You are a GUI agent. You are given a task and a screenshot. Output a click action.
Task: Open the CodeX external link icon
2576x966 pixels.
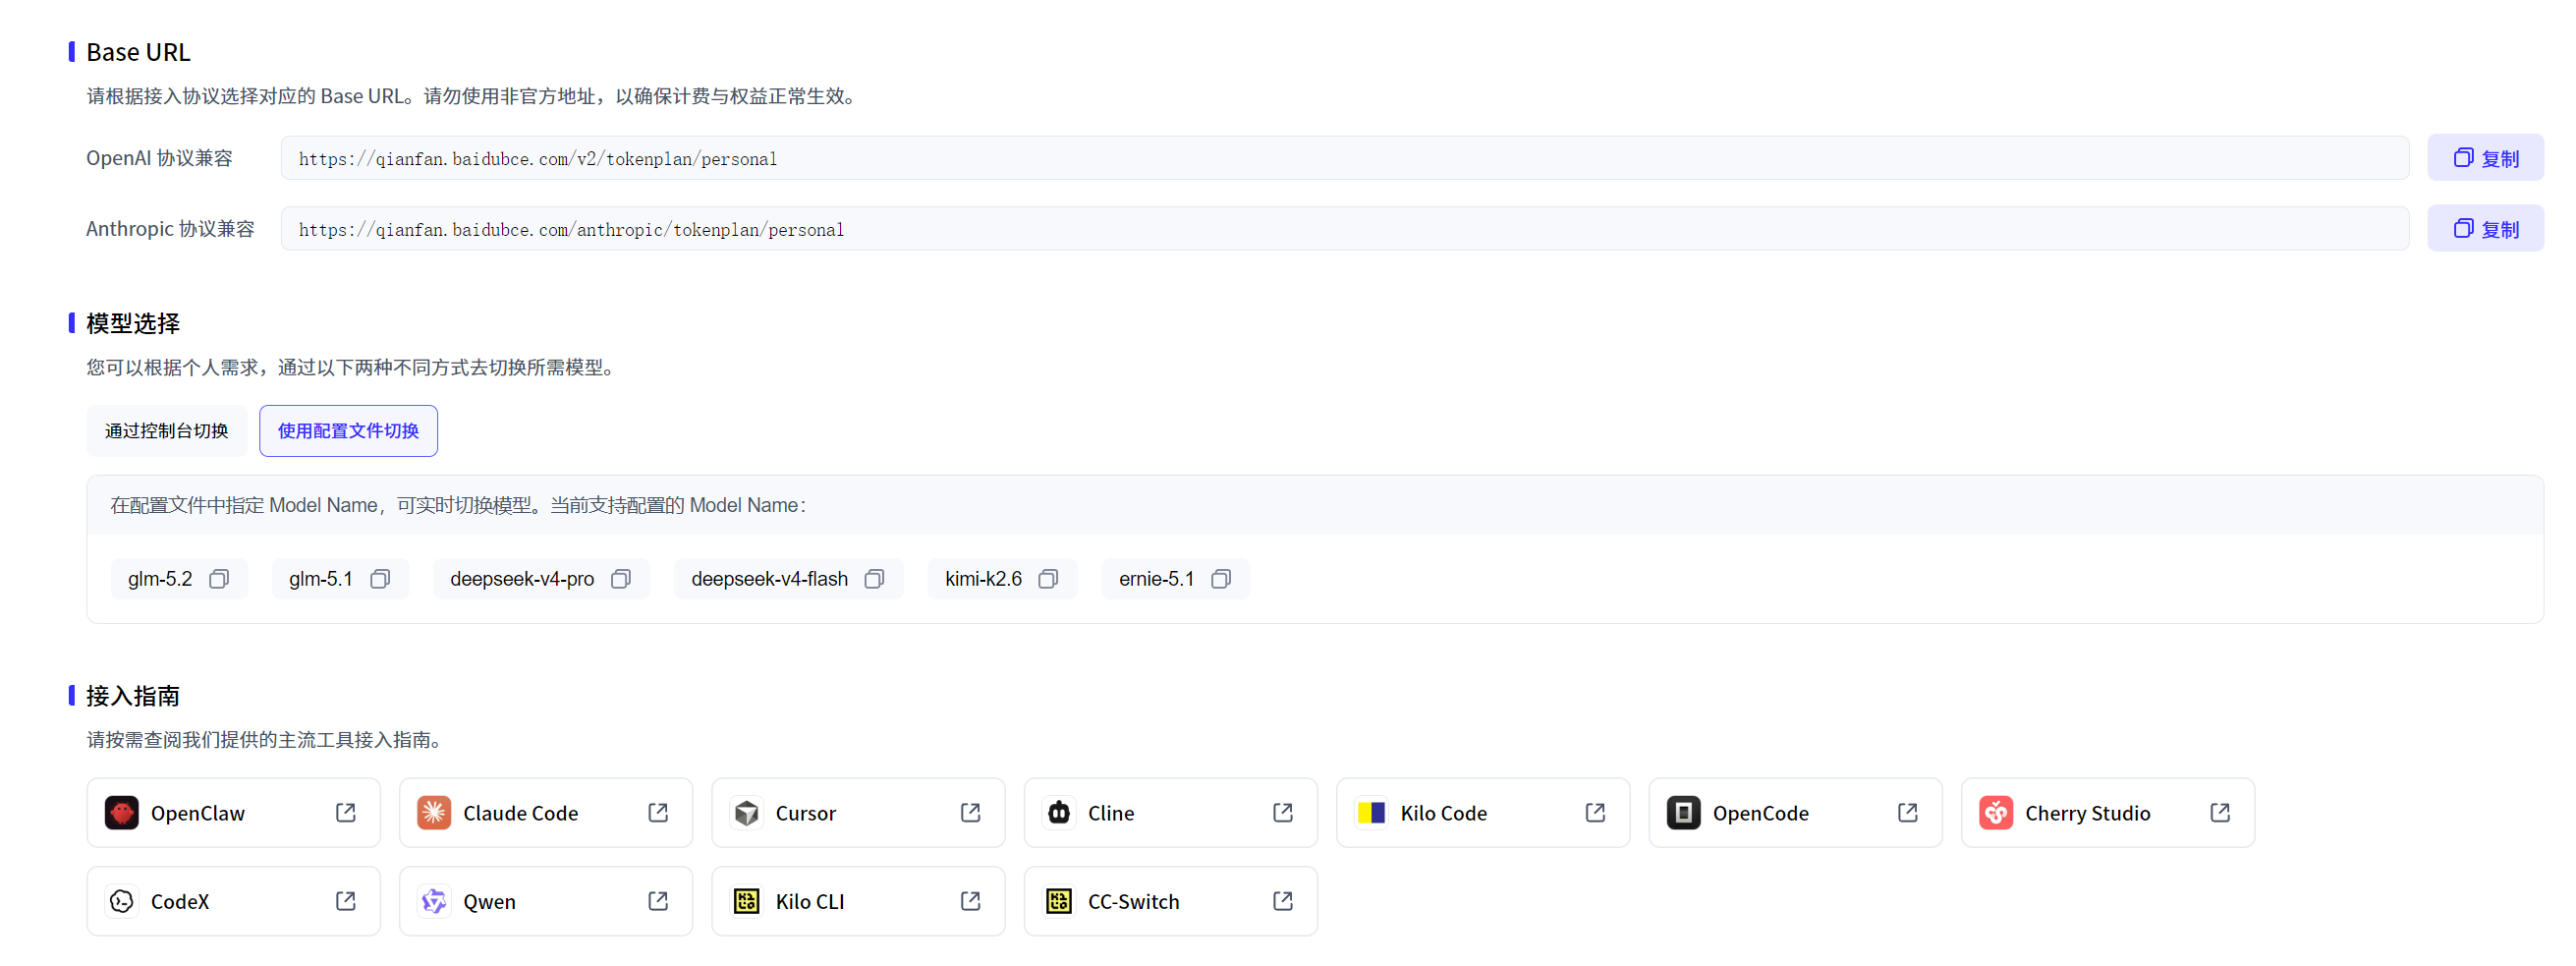tap(346, 901)
